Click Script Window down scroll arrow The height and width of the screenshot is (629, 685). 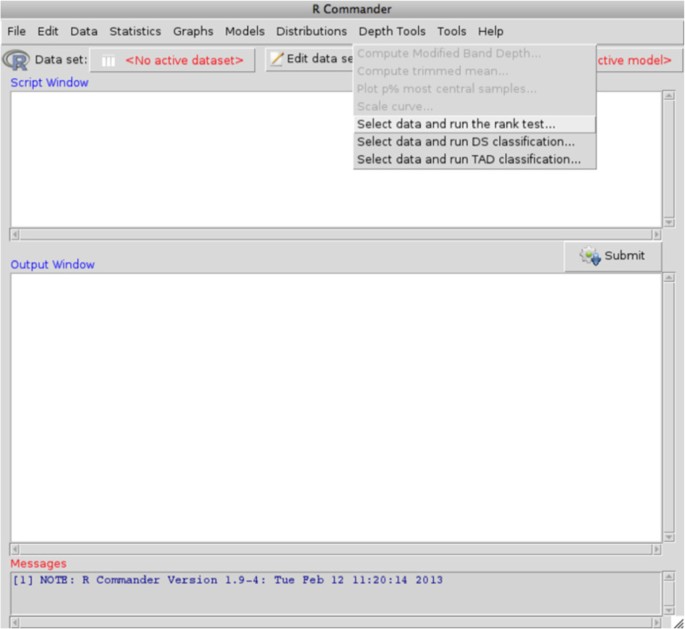(669, 223)
